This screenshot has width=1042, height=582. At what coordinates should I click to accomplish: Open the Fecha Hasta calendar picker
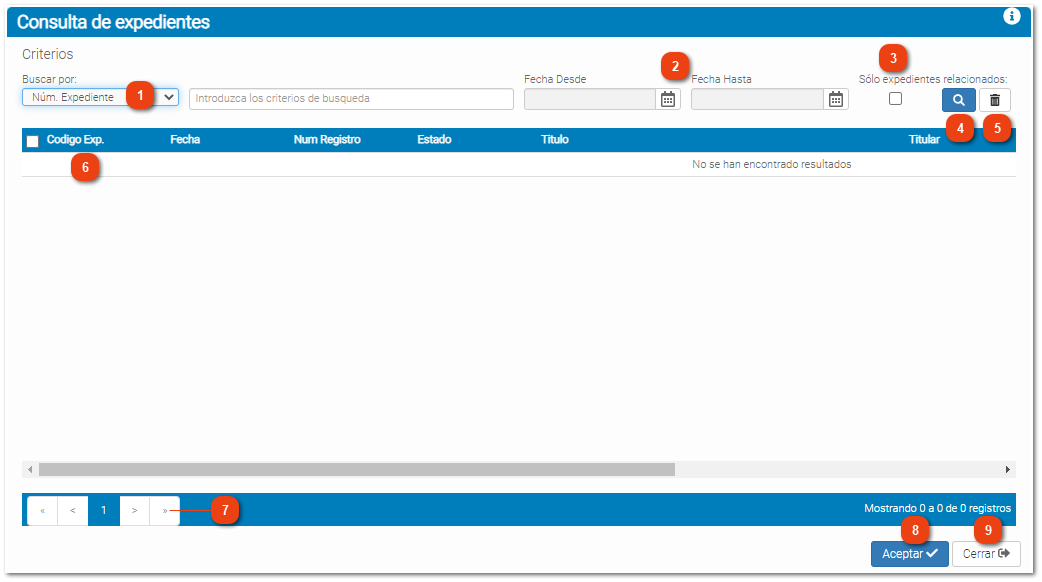point(836,99)
